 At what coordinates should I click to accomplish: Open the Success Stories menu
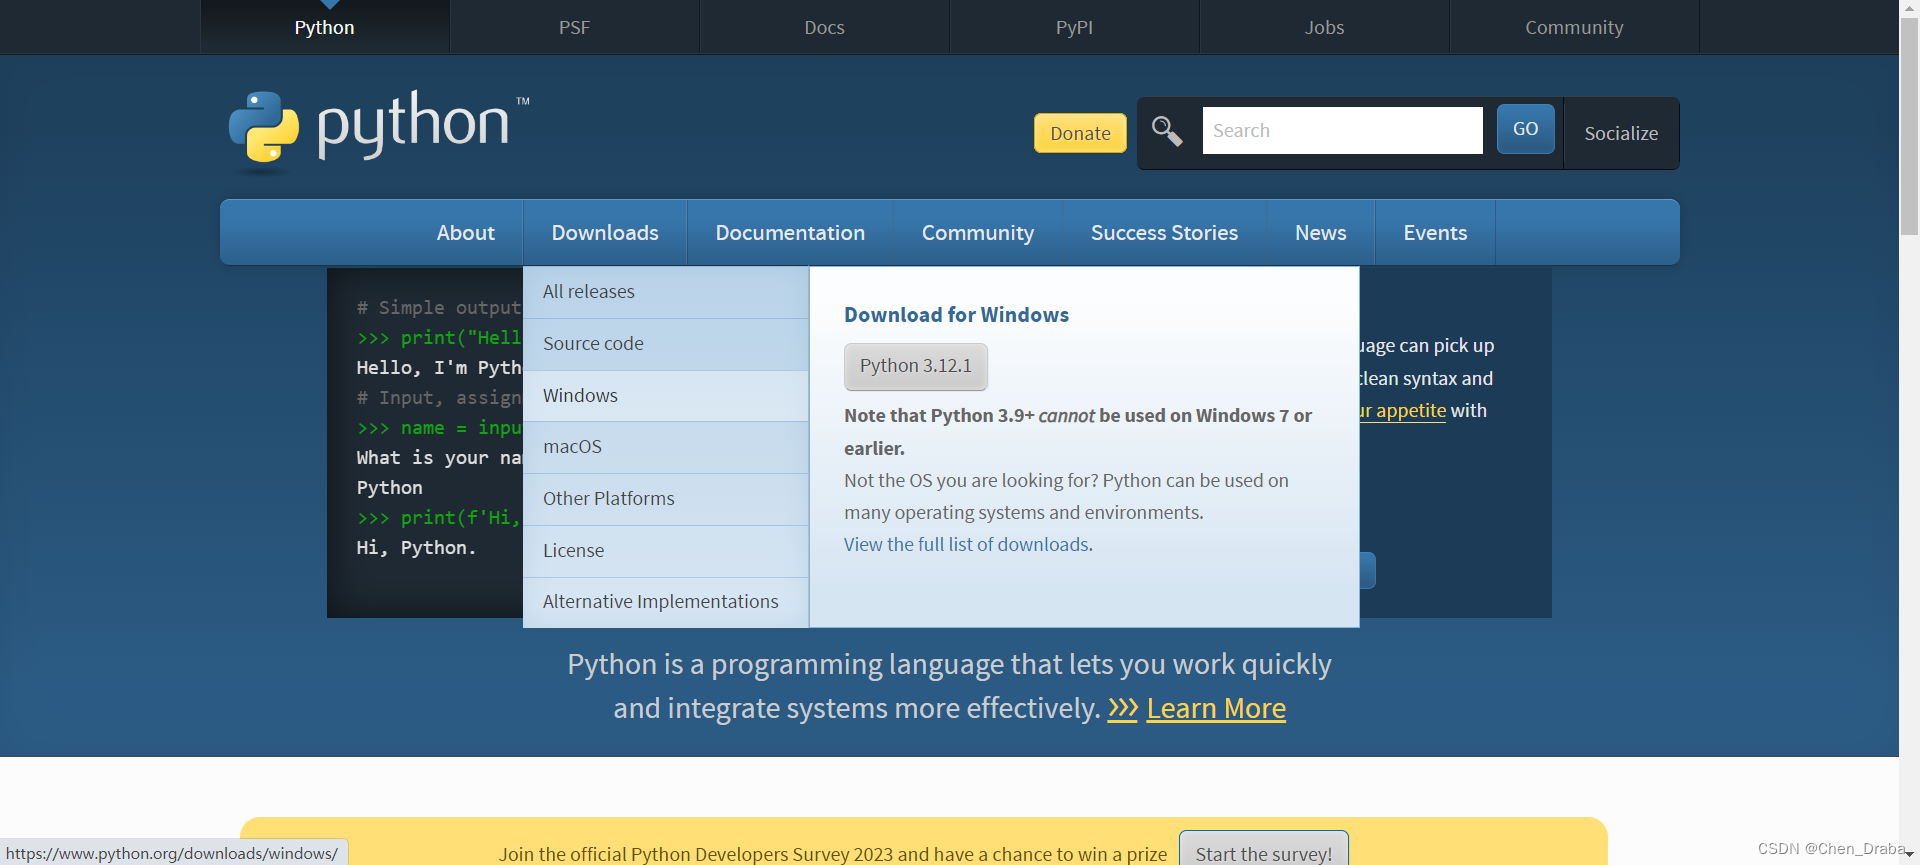(x=1164, y=232)
